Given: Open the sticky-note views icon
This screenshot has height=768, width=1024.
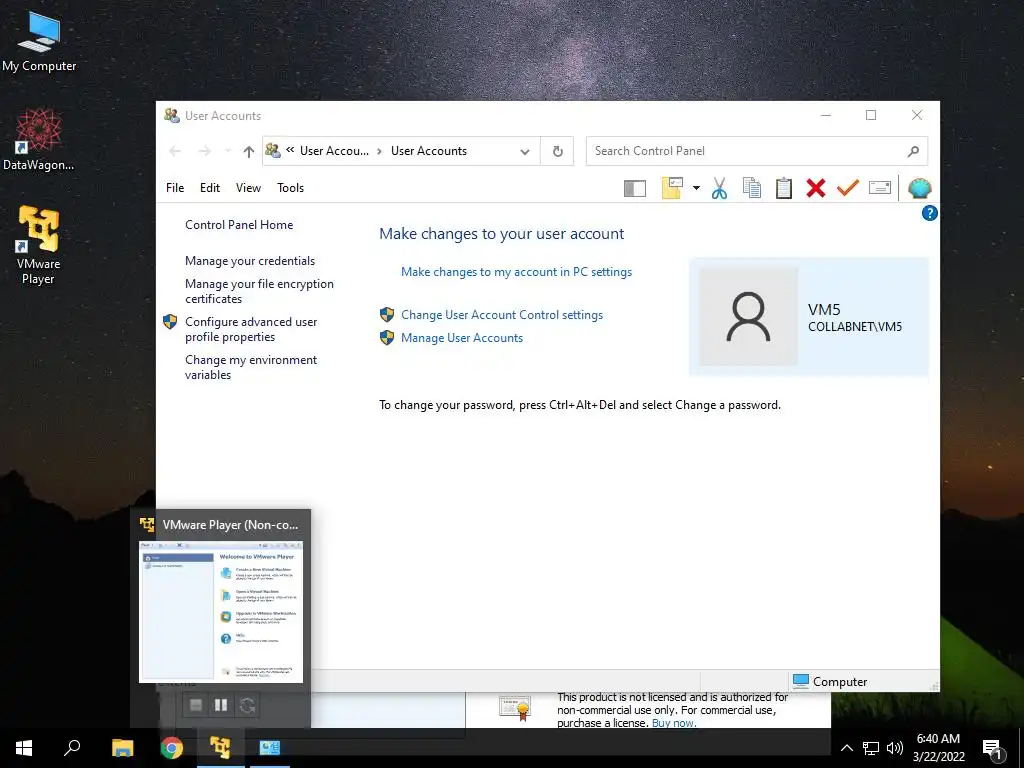Looking at the screenshot, I should pyautogui.click(x=672, y=188).
